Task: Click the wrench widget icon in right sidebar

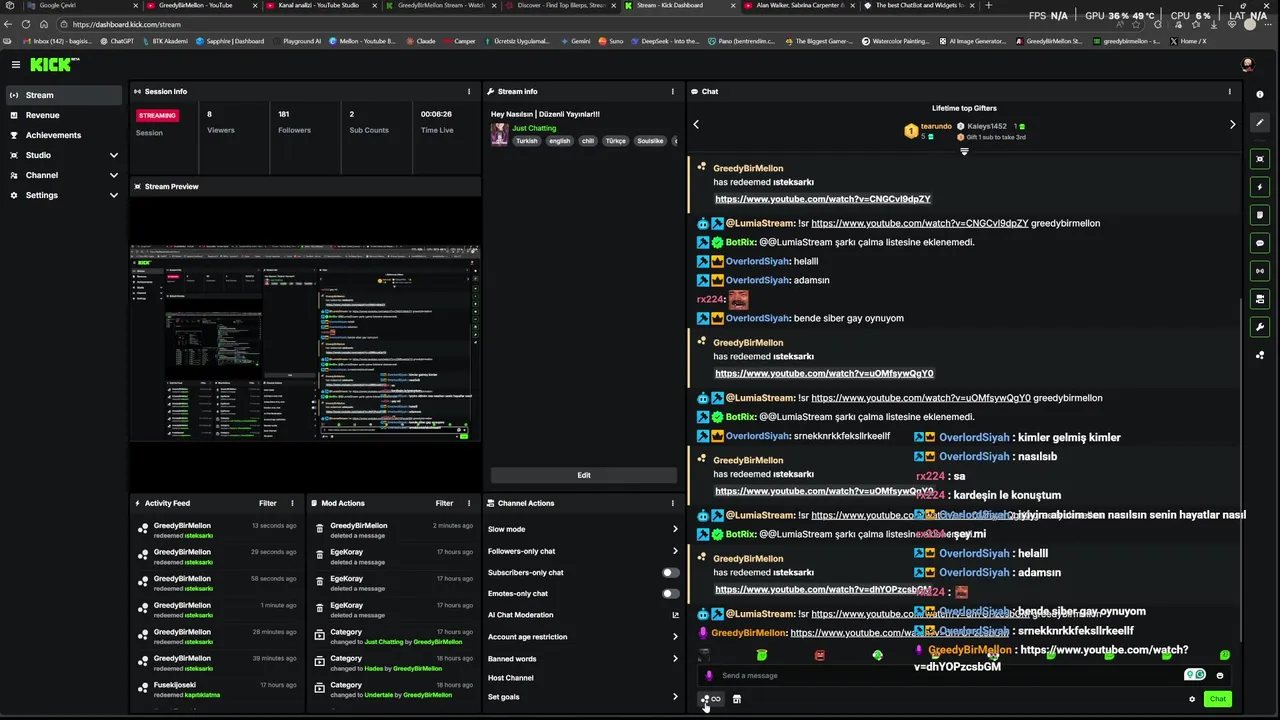Action: pyautogui.click(x=1260, y=327)
